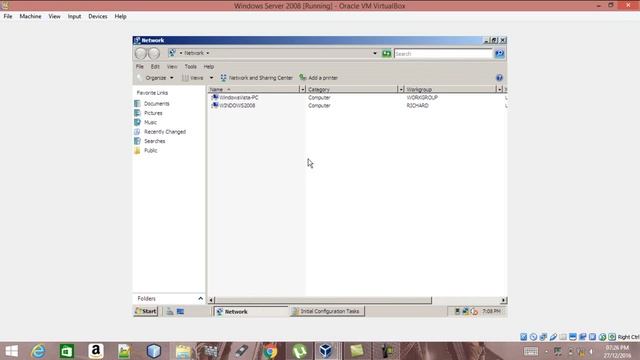Click the green refresh button beside address bar
Screen dimensions: 640x360
click(386, 53)
